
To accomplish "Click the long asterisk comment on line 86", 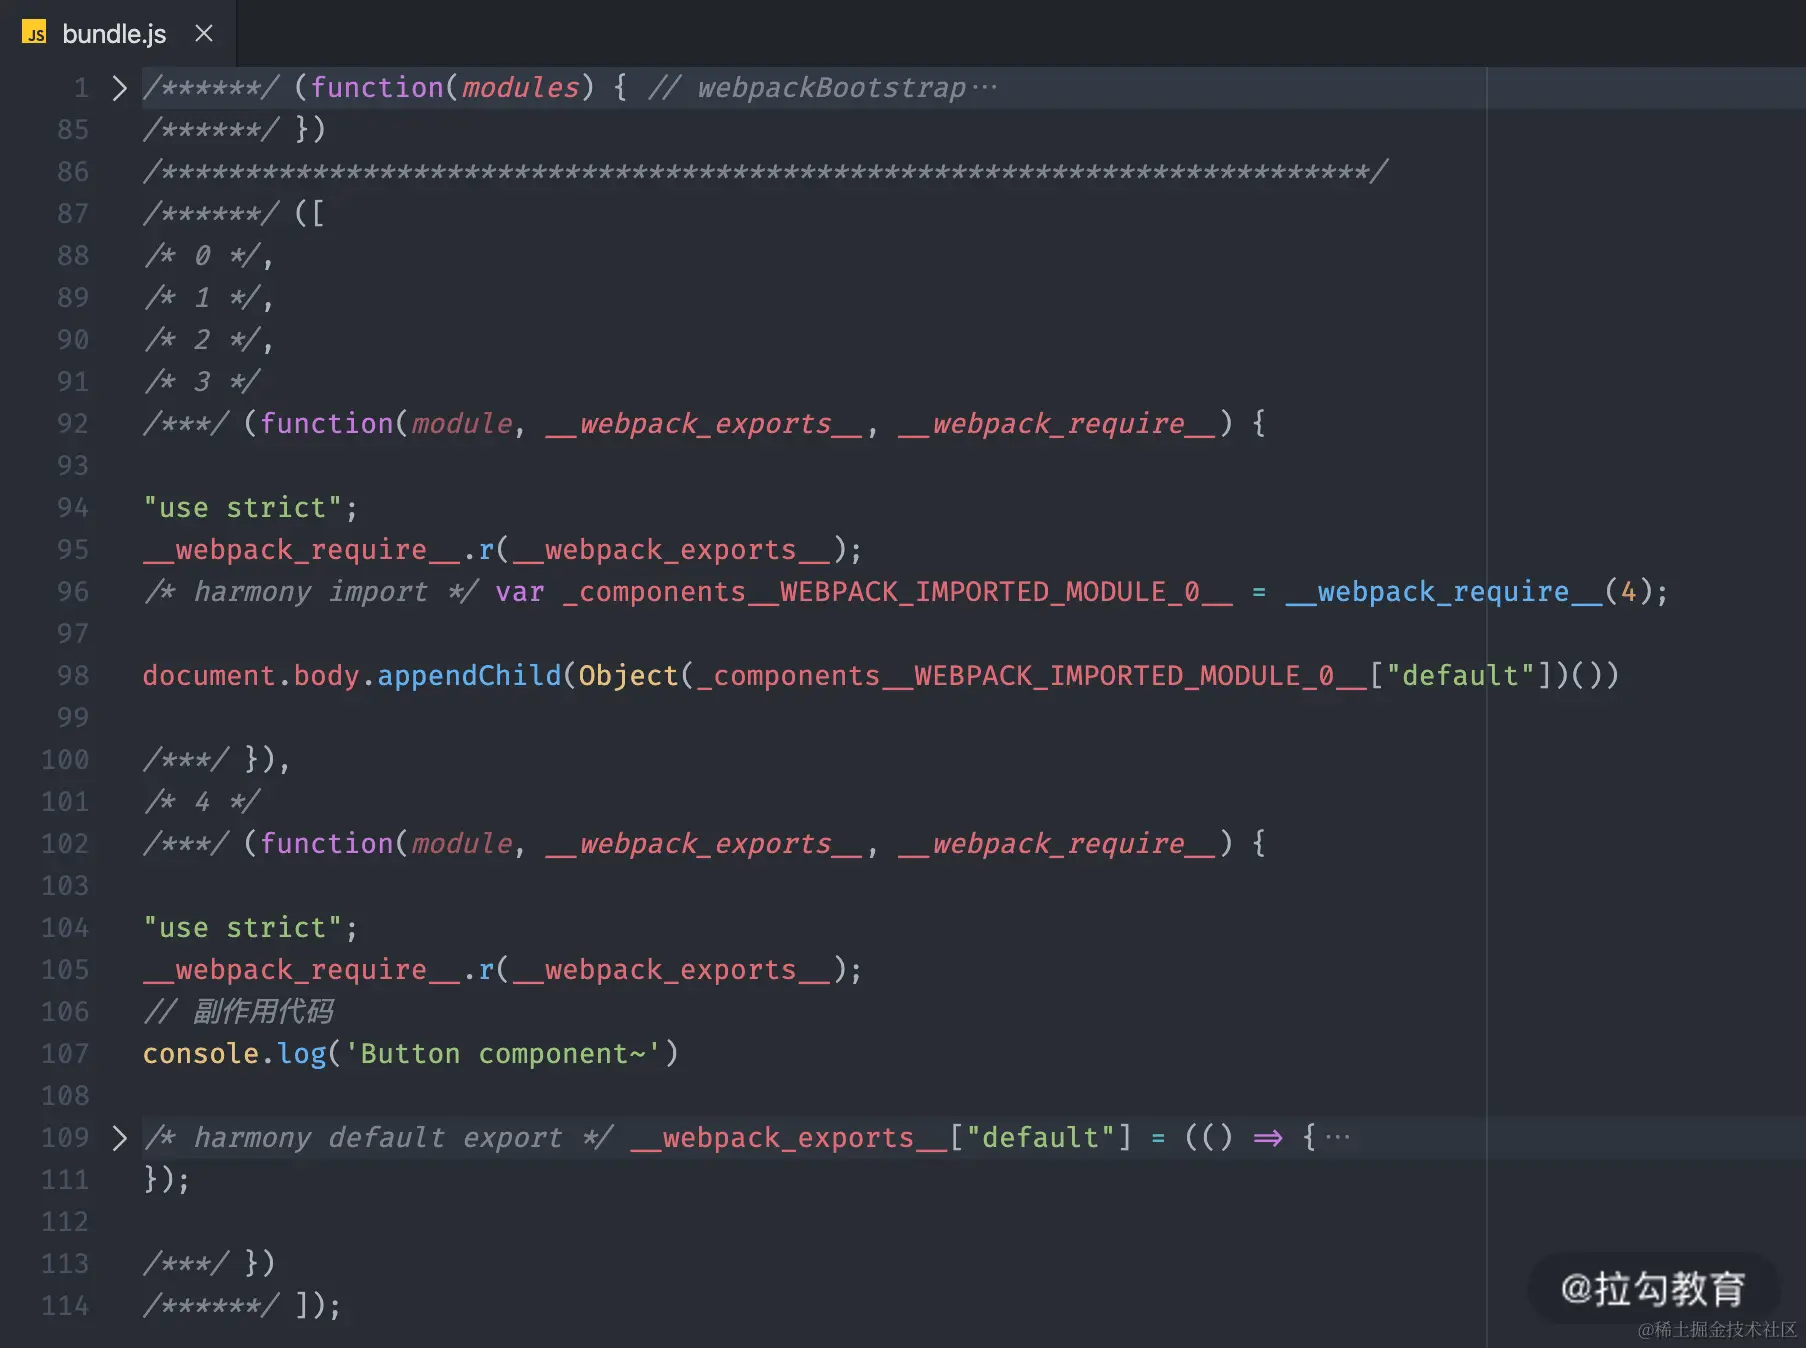I will [766, 172].
